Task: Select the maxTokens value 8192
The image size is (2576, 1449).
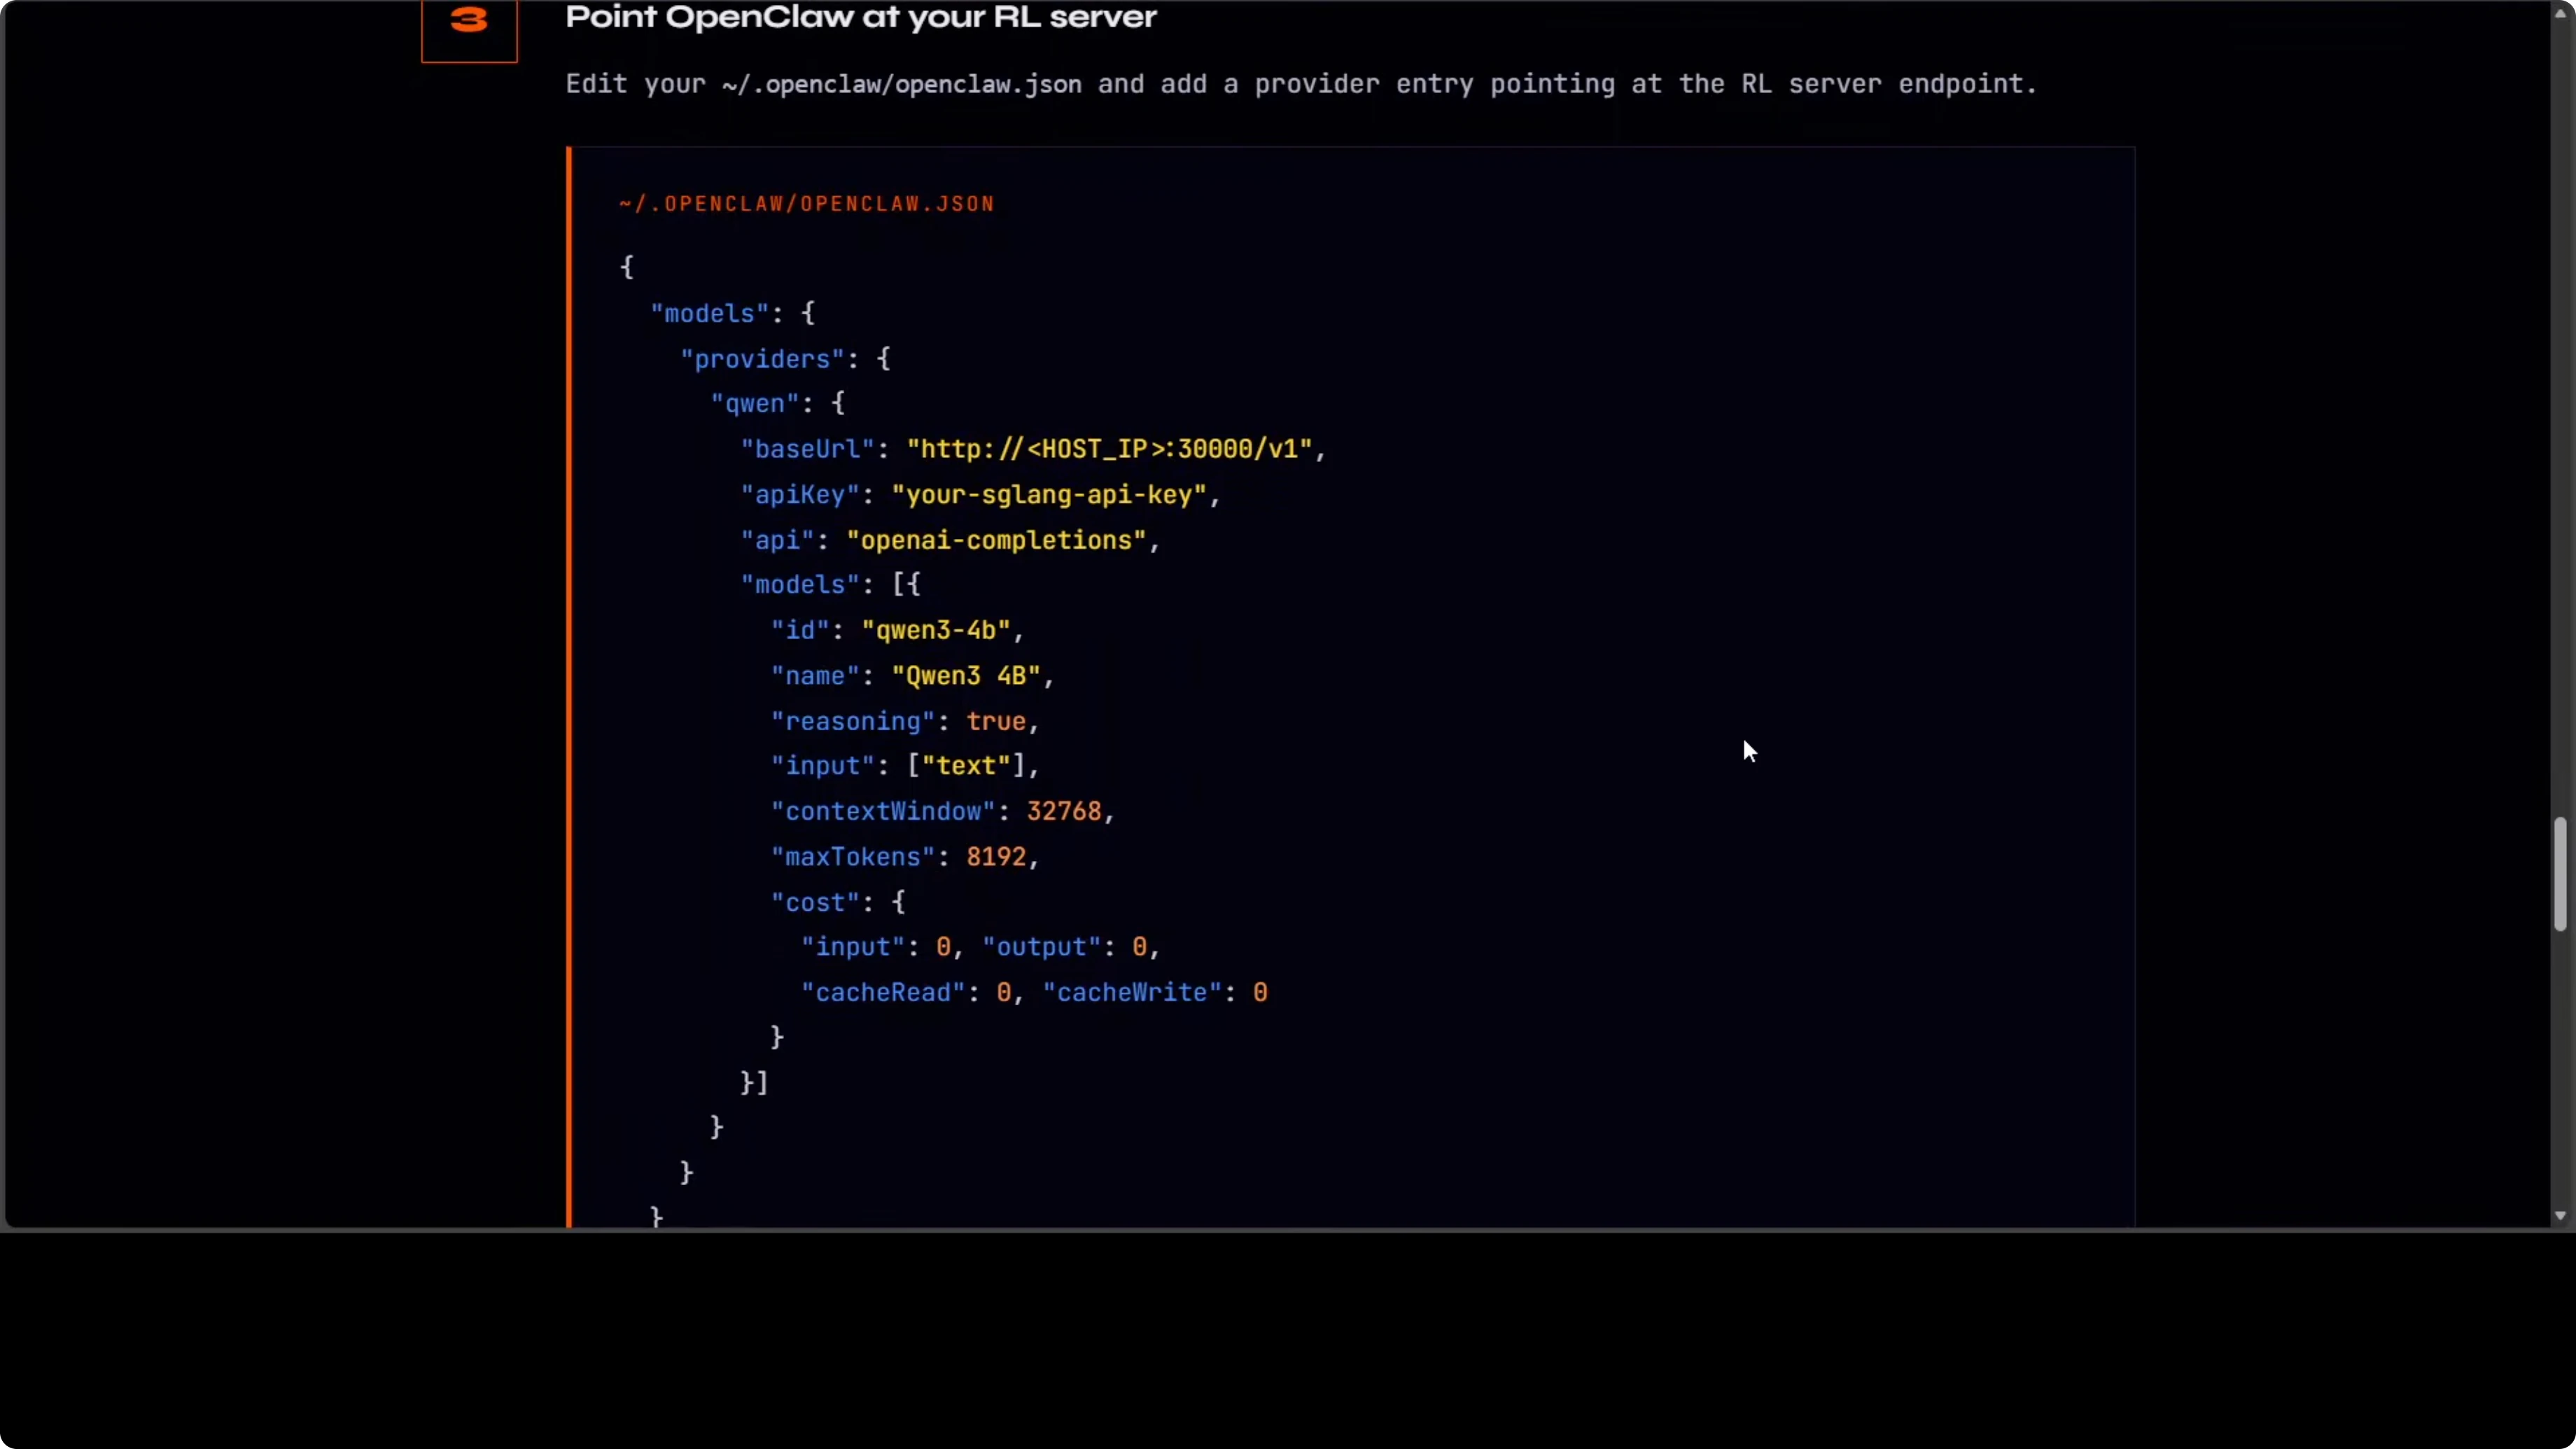Action: tap(997, 856)
